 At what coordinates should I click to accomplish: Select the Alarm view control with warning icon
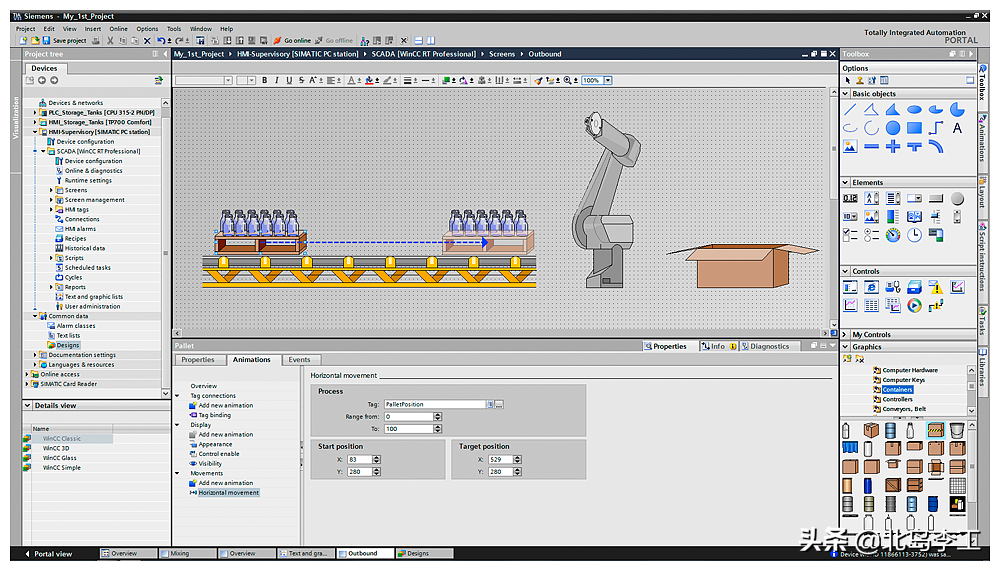(936, 288)
